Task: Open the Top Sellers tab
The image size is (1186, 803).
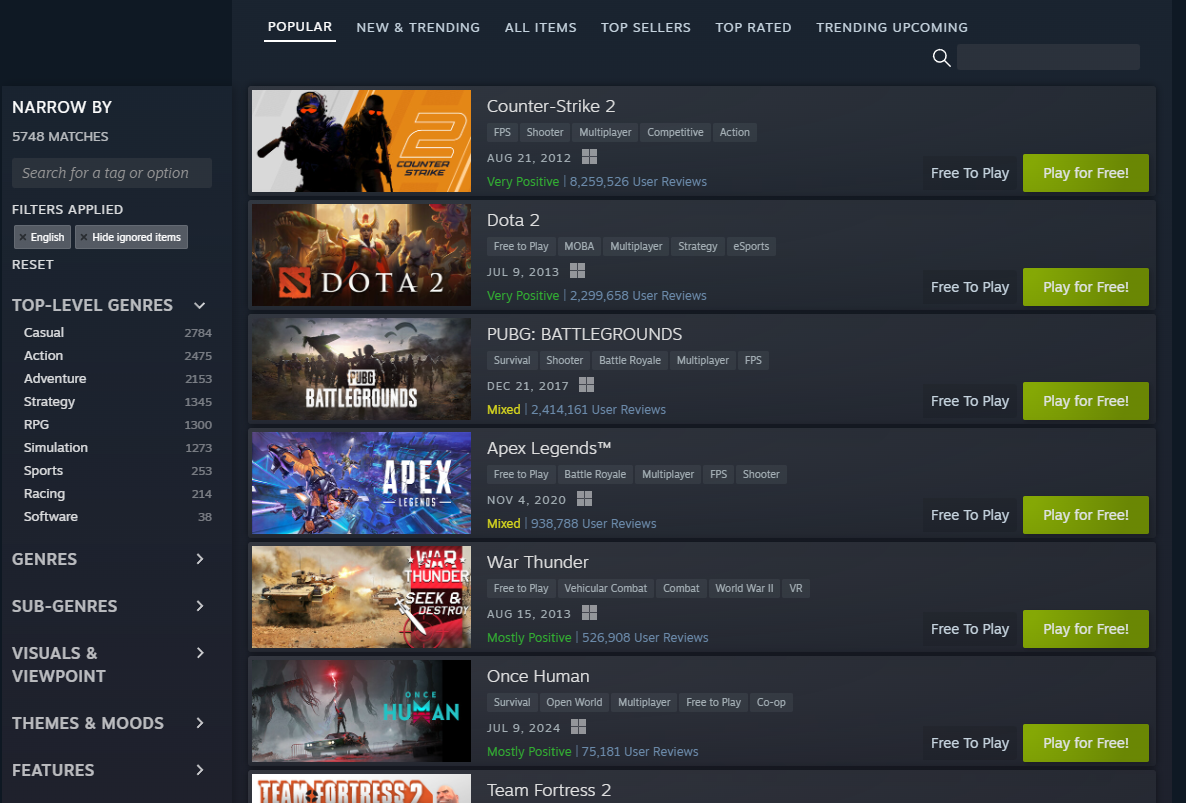Action: click(646, 28)
